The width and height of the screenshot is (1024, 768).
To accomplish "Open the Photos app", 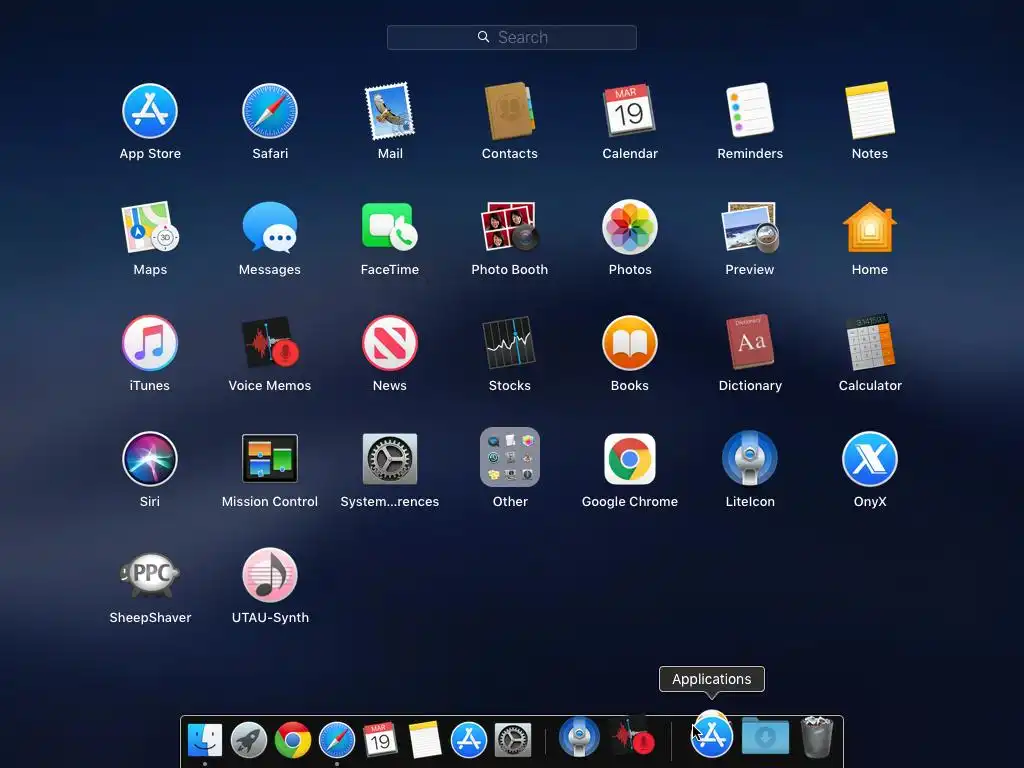I will pos(630,227).
